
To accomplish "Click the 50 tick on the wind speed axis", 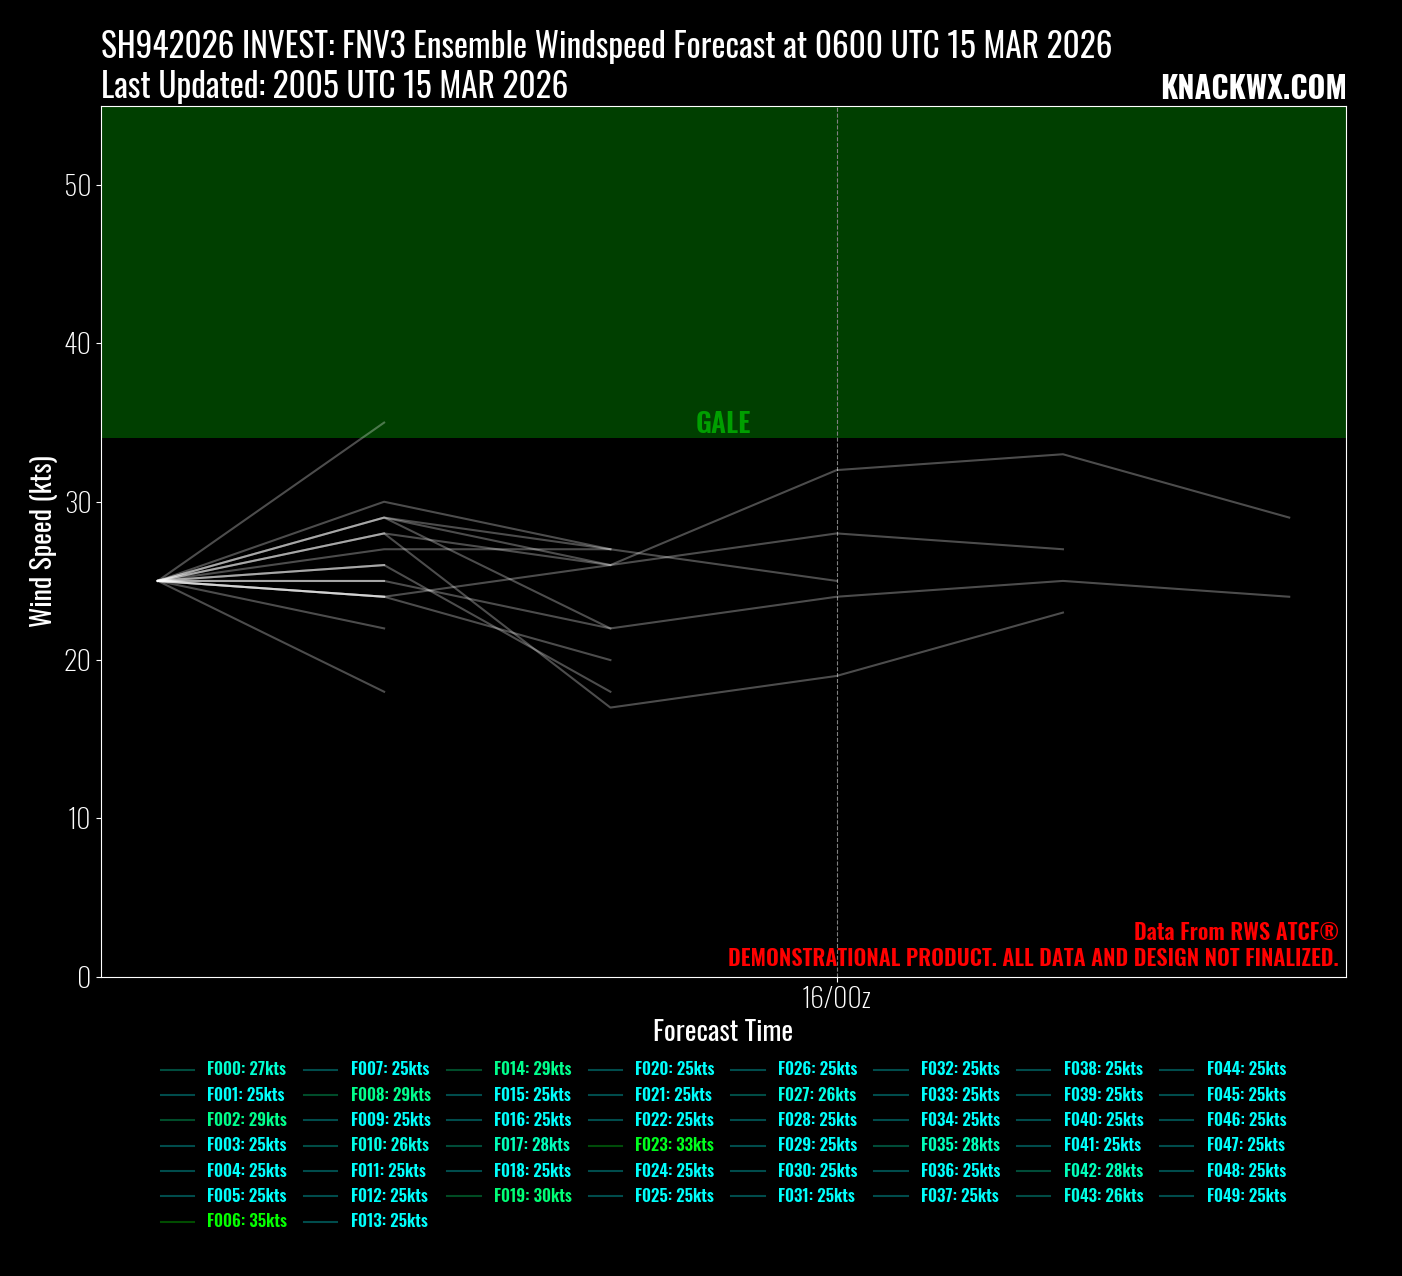I will [77, 186].
